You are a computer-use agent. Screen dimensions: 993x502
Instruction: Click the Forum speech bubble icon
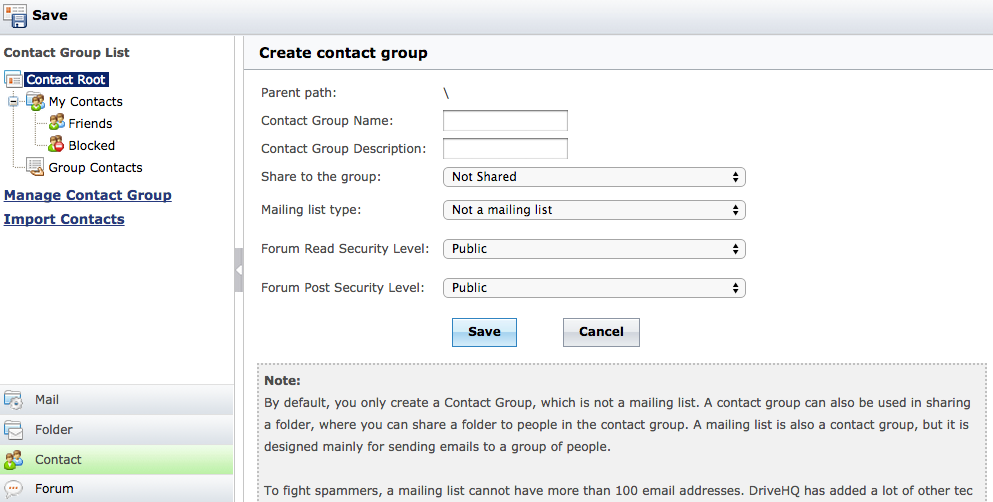pos(14,489)
